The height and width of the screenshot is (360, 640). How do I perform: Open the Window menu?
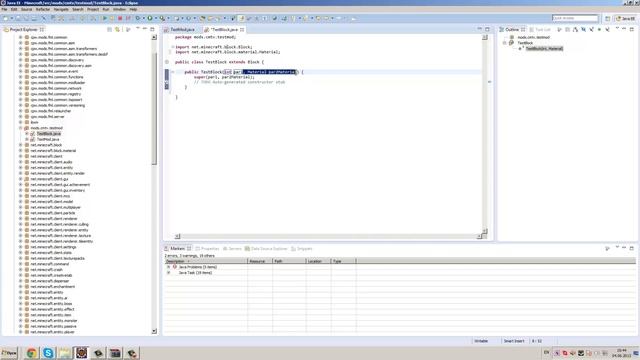119,9
